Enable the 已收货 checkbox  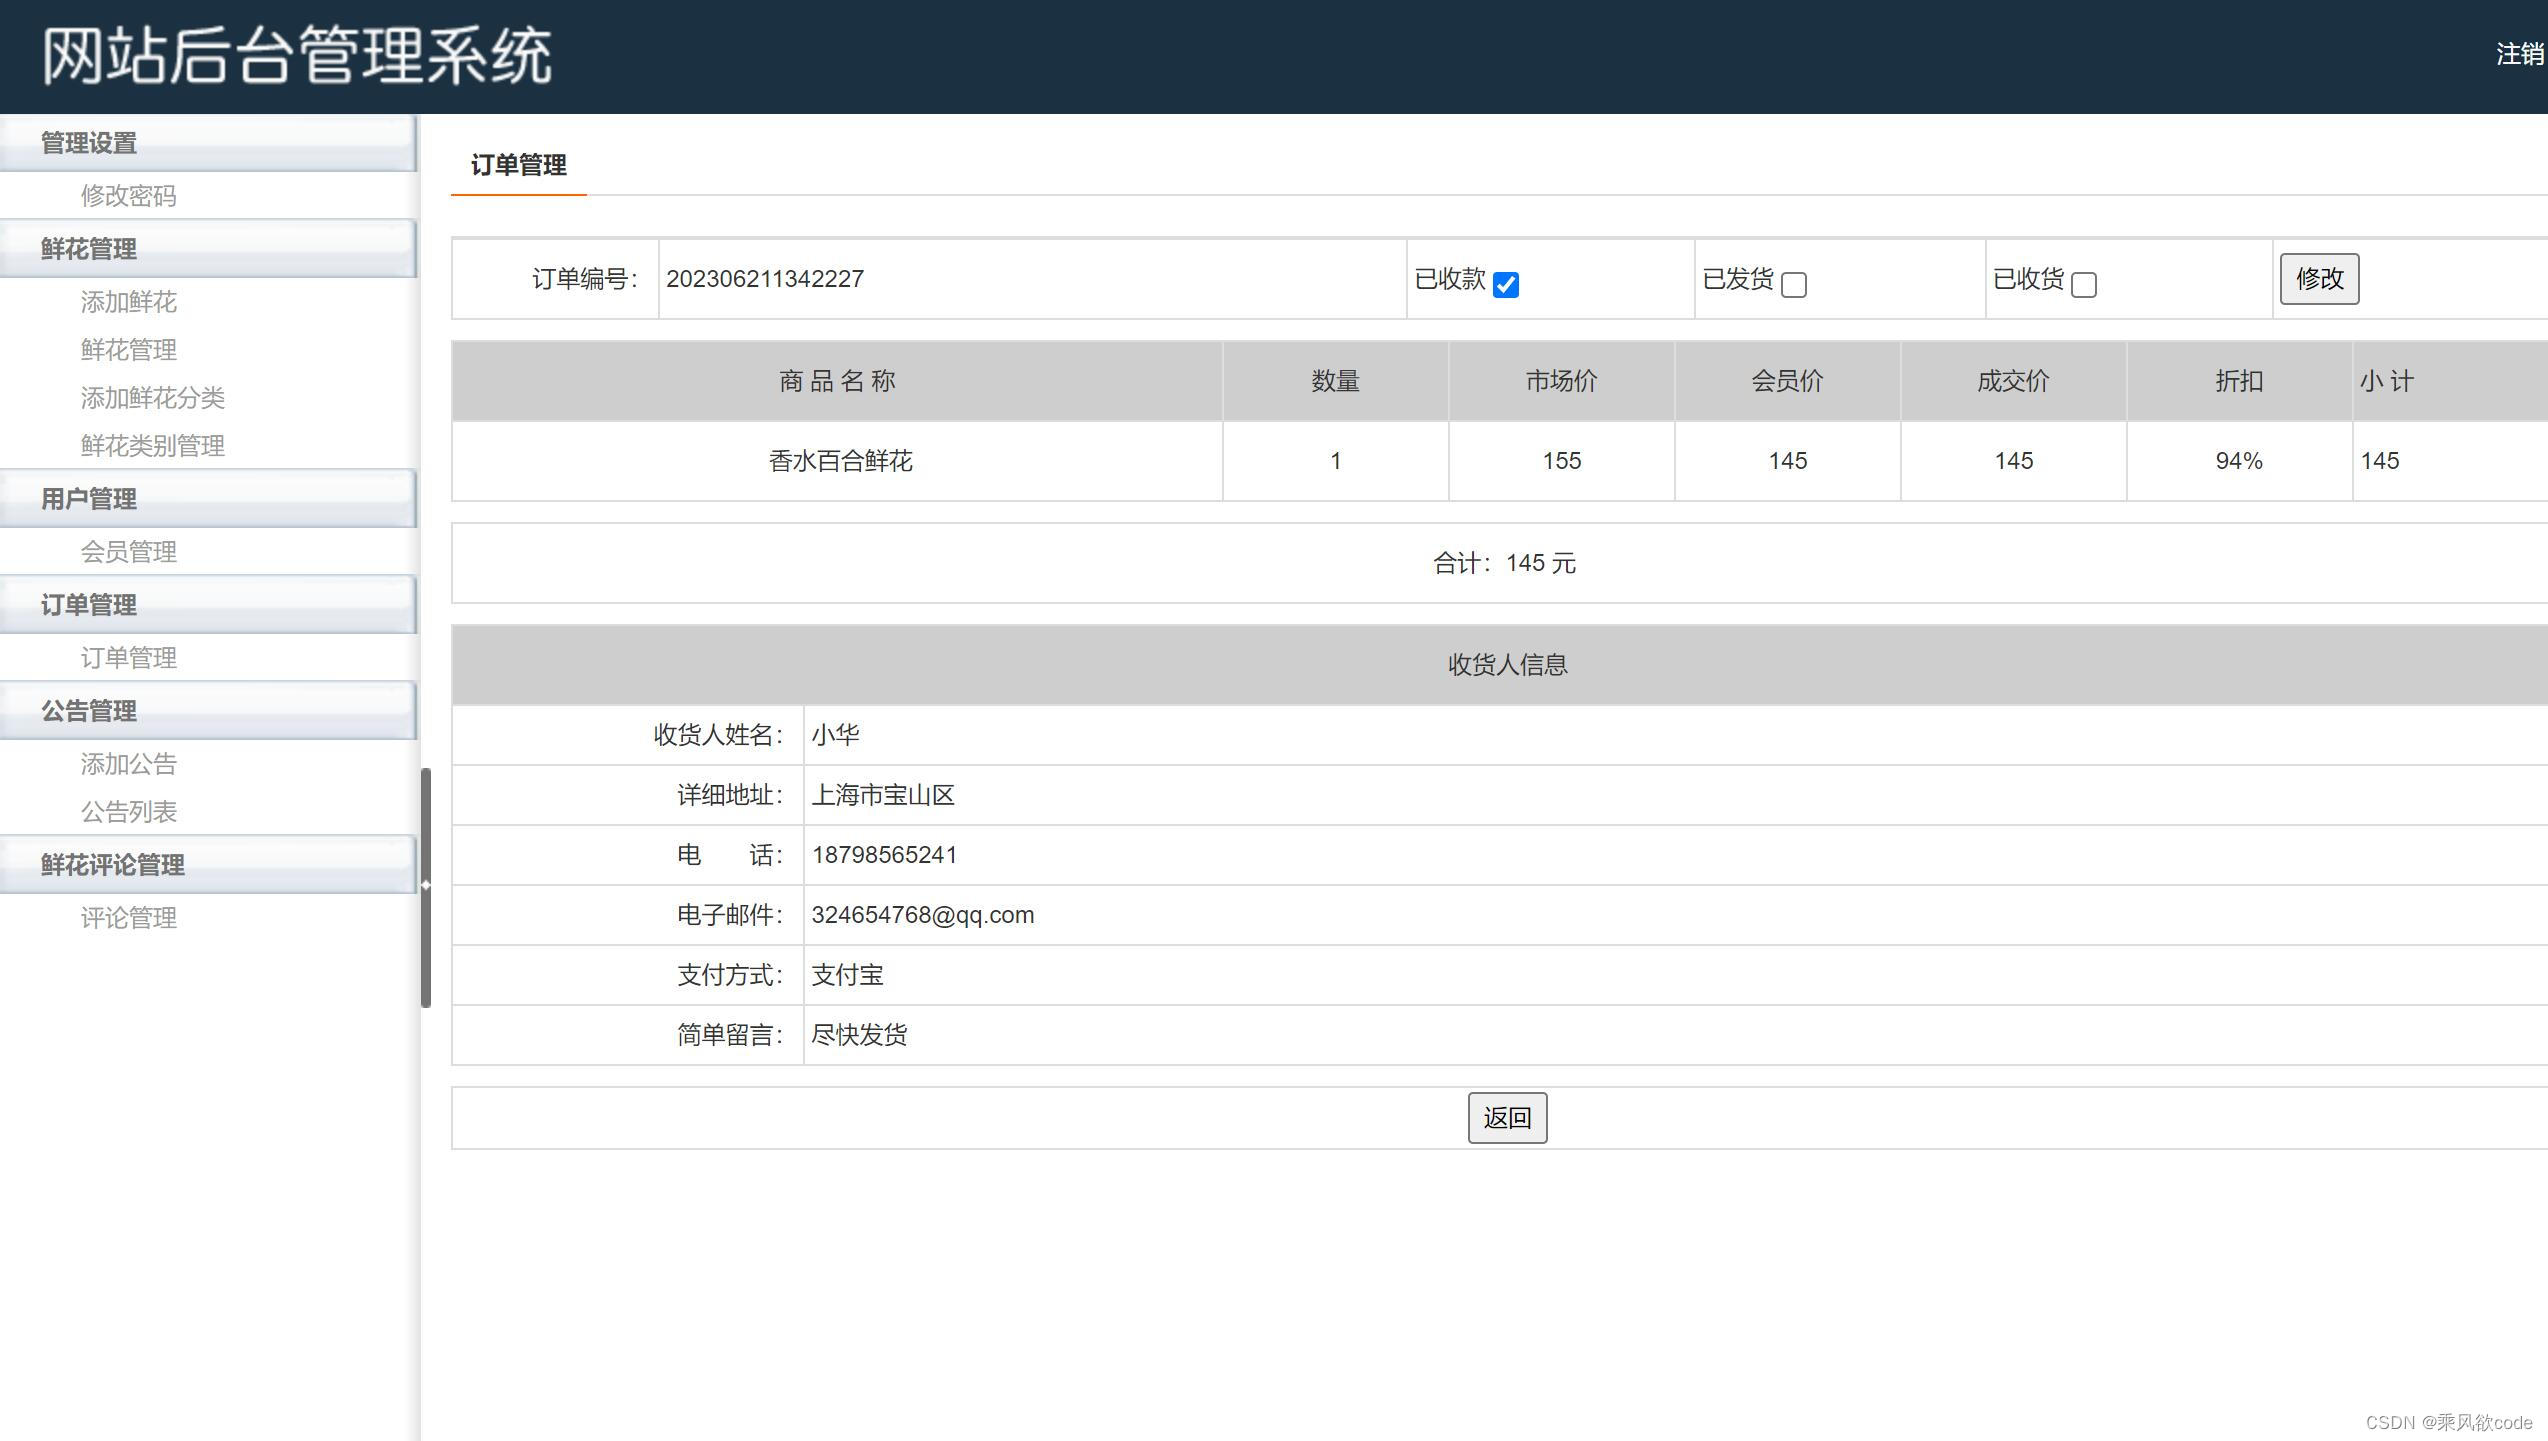(2083, 285)
